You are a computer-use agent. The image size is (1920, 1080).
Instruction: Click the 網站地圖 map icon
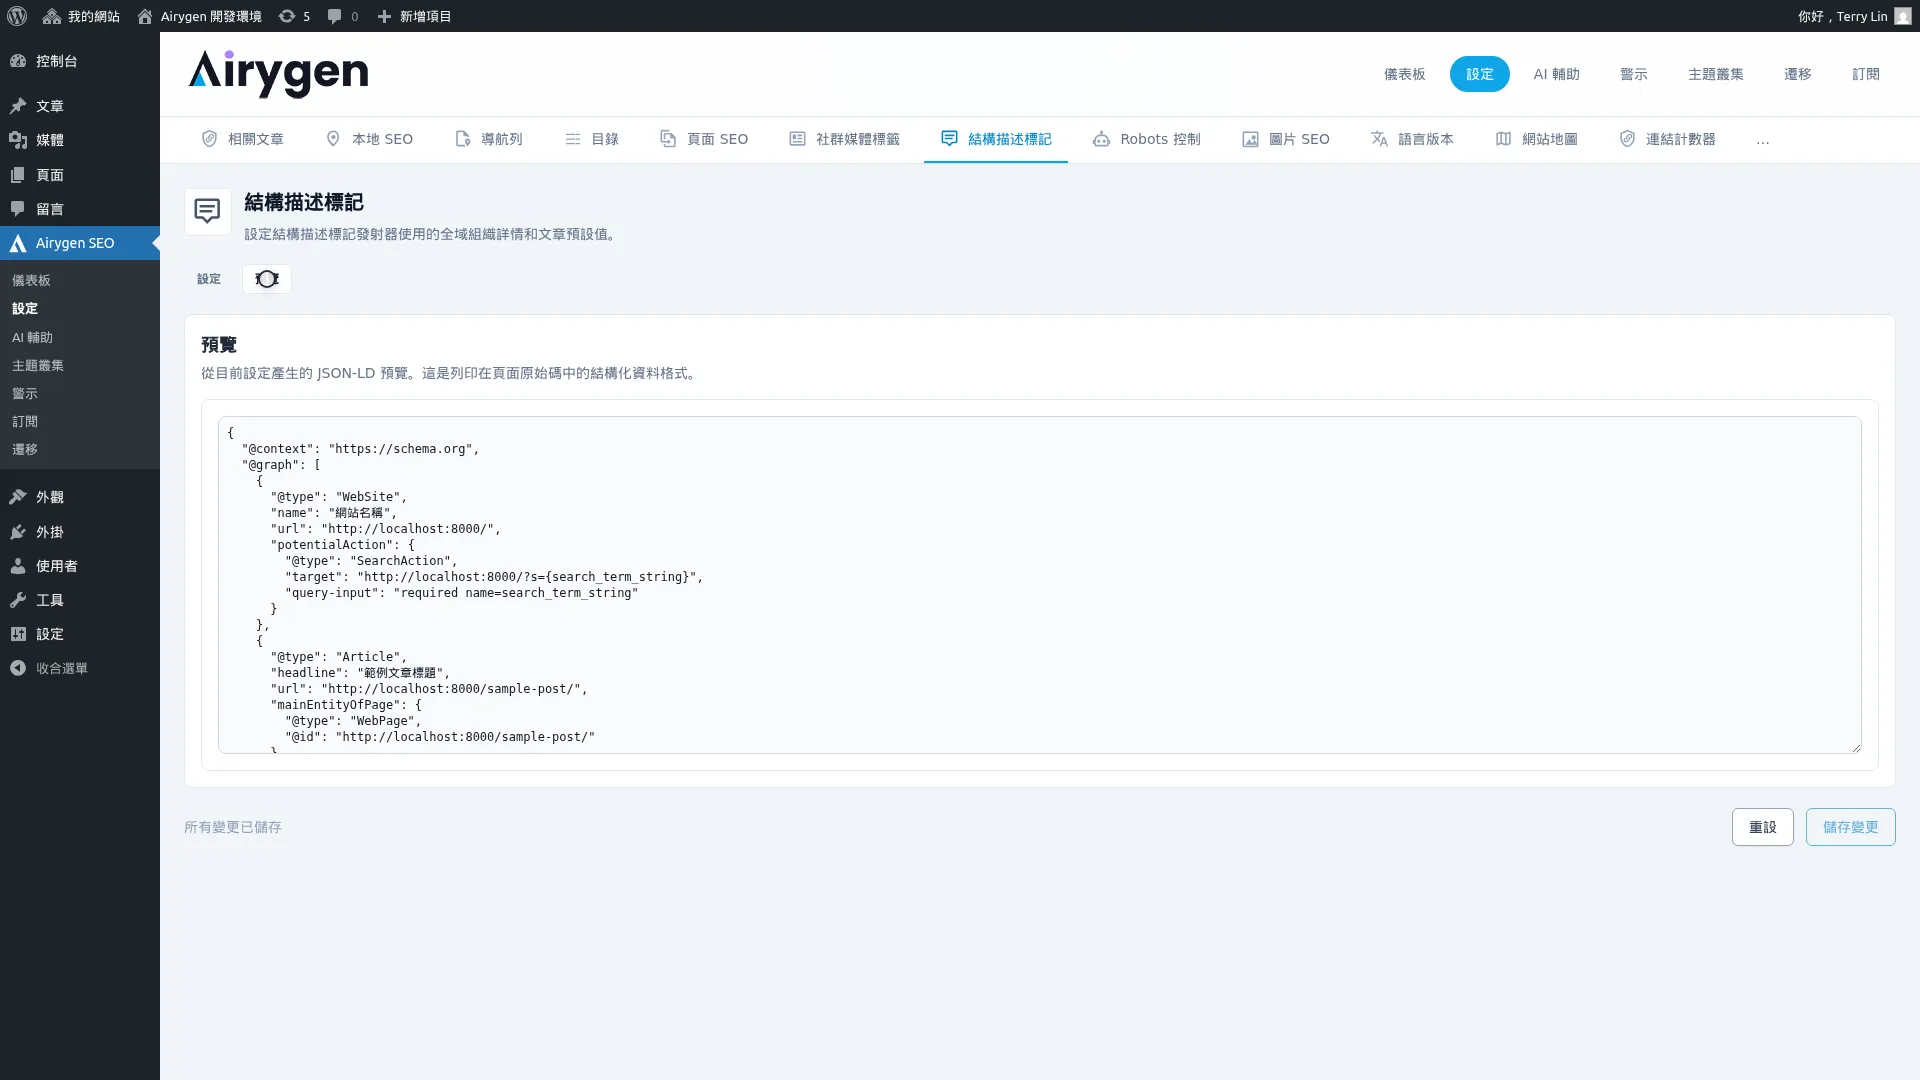(x=1503, y=139)
